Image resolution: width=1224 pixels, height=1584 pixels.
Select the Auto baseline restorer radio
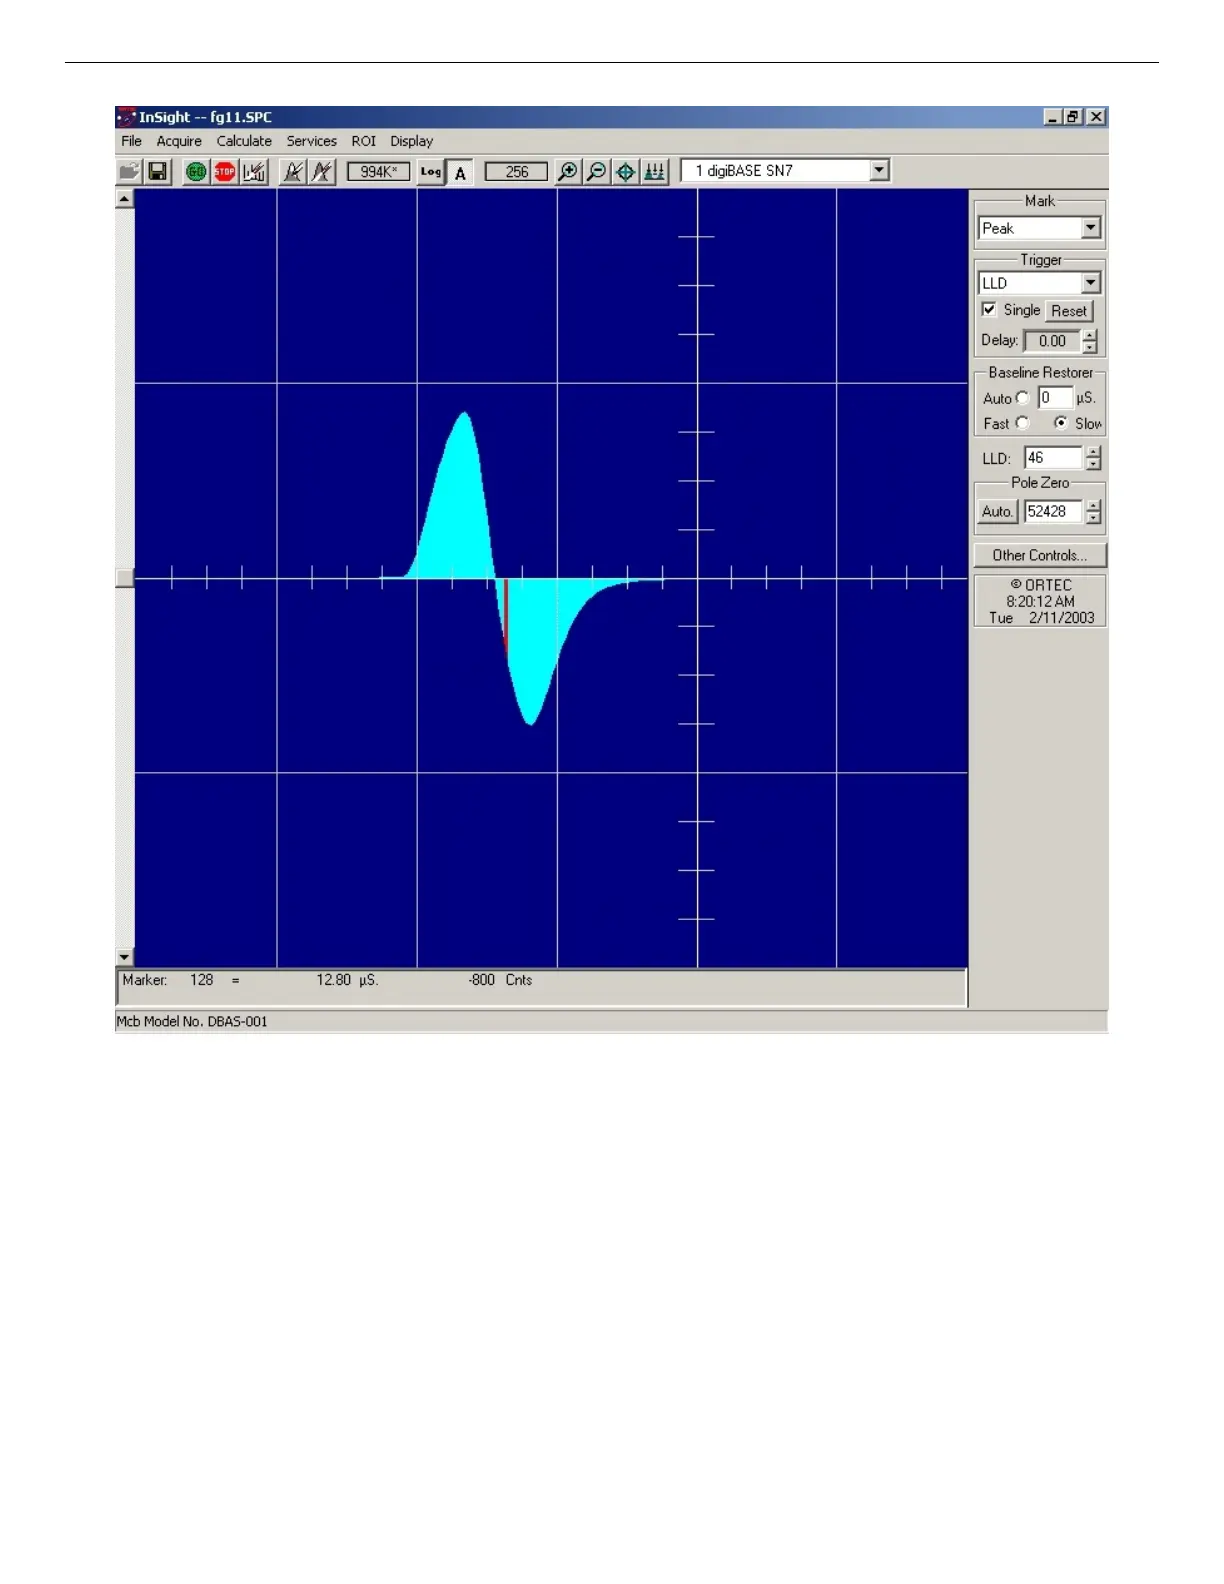1022,398
